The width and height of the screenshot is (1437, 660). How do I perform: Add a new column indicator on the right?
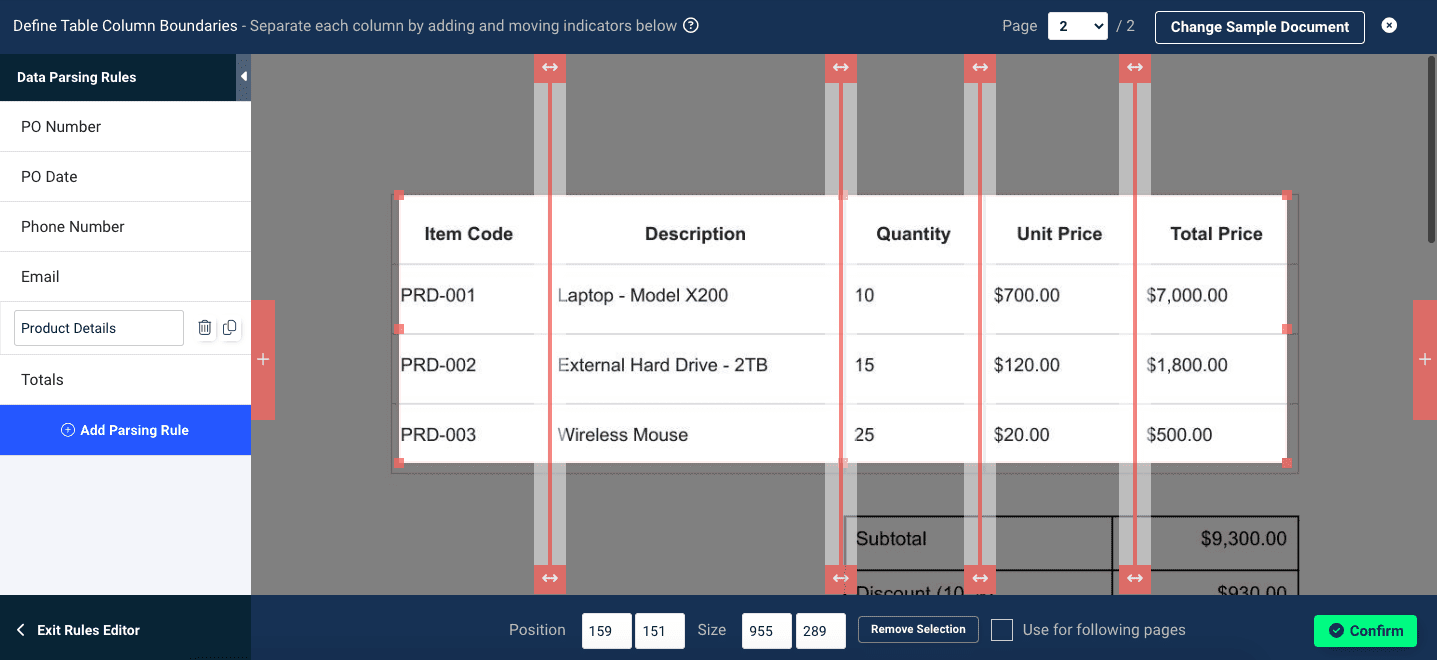point(1424,360)
